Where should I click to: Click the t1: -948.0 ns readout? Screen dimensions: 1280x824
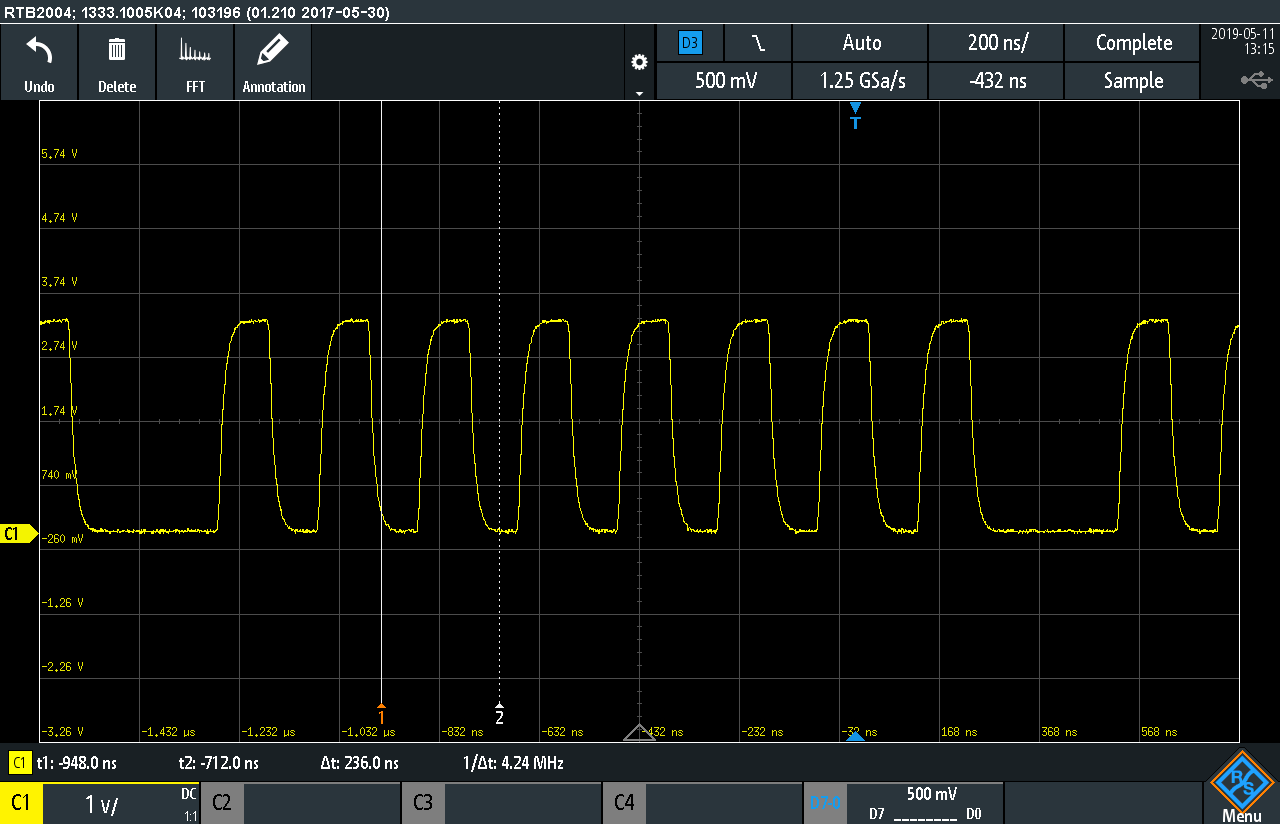76,764
